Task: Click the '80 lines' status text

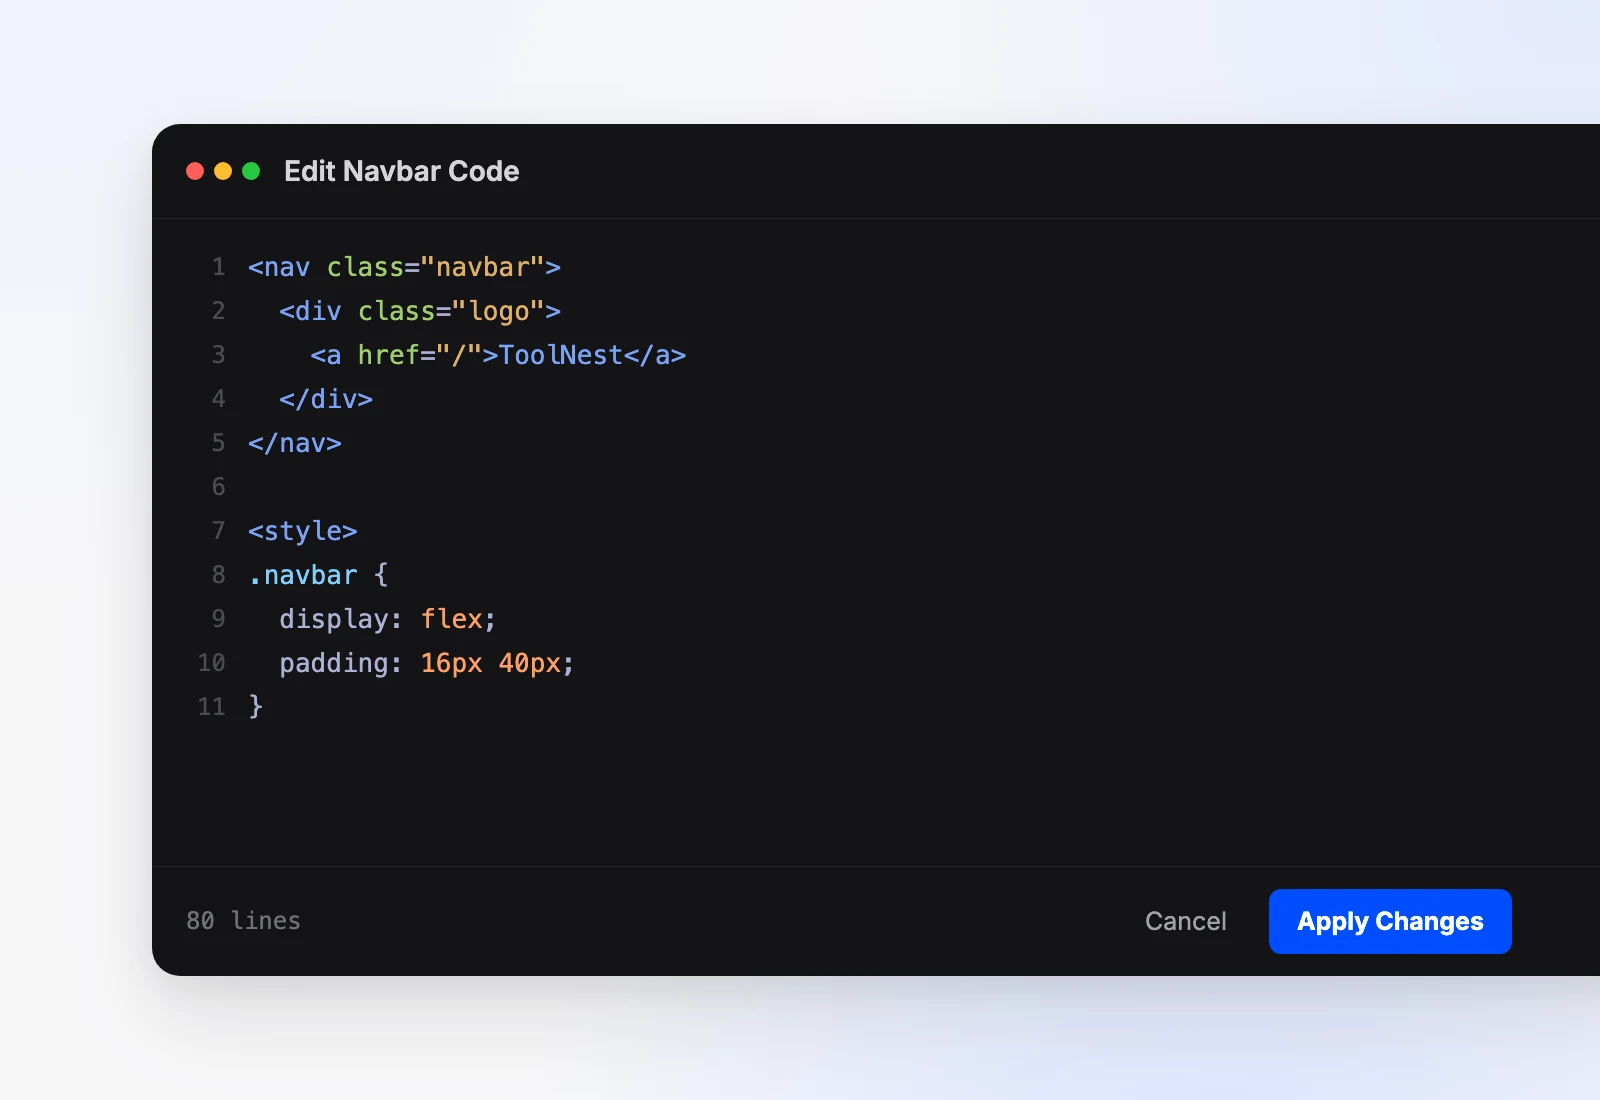Action: pyautogui.click(x=243, y=921)
